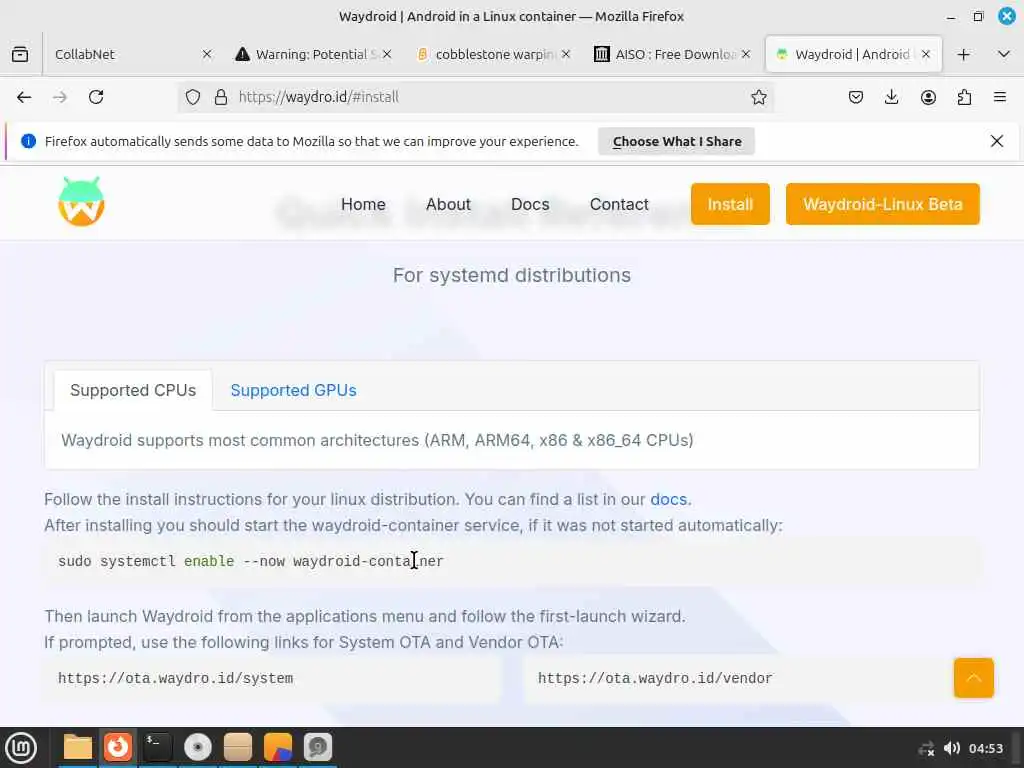Dismiss the Firefox data notification bar
Screen dimensions: 1024x768
997,141
